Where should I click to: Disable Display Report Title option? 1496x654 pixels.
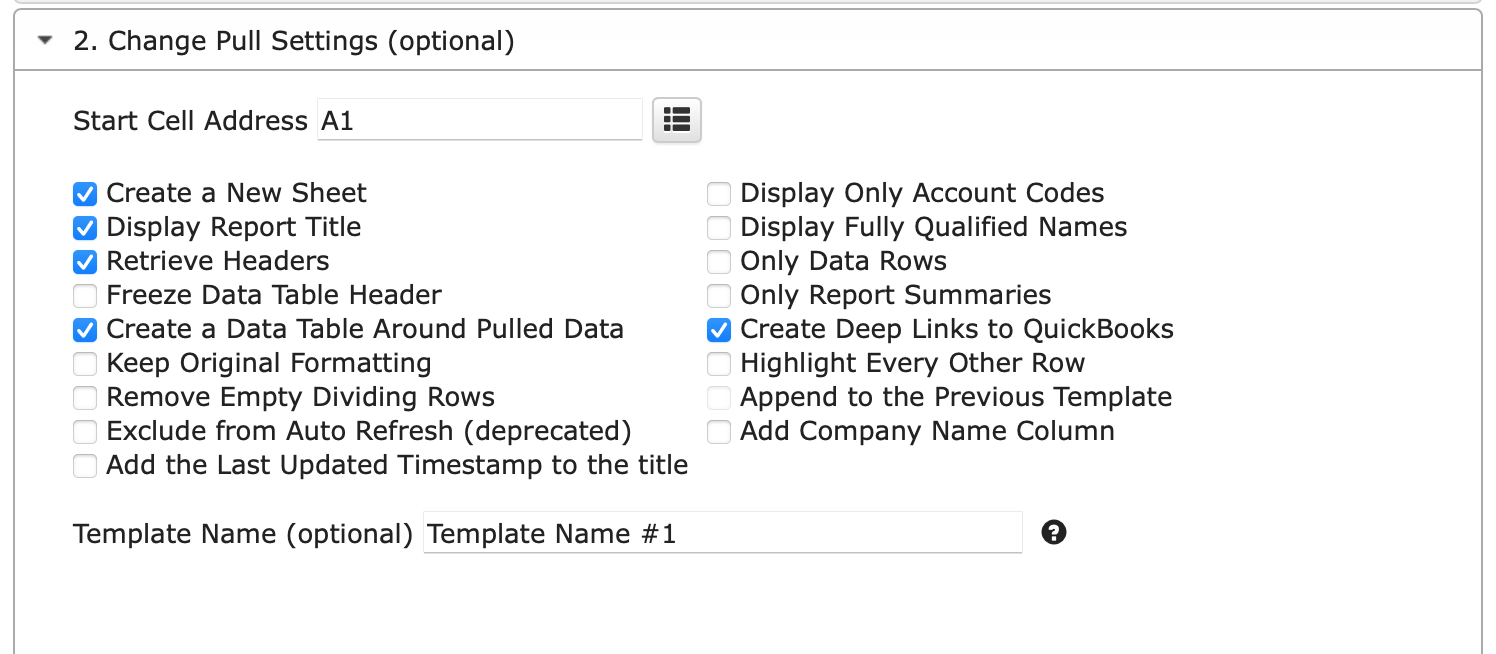85,227
